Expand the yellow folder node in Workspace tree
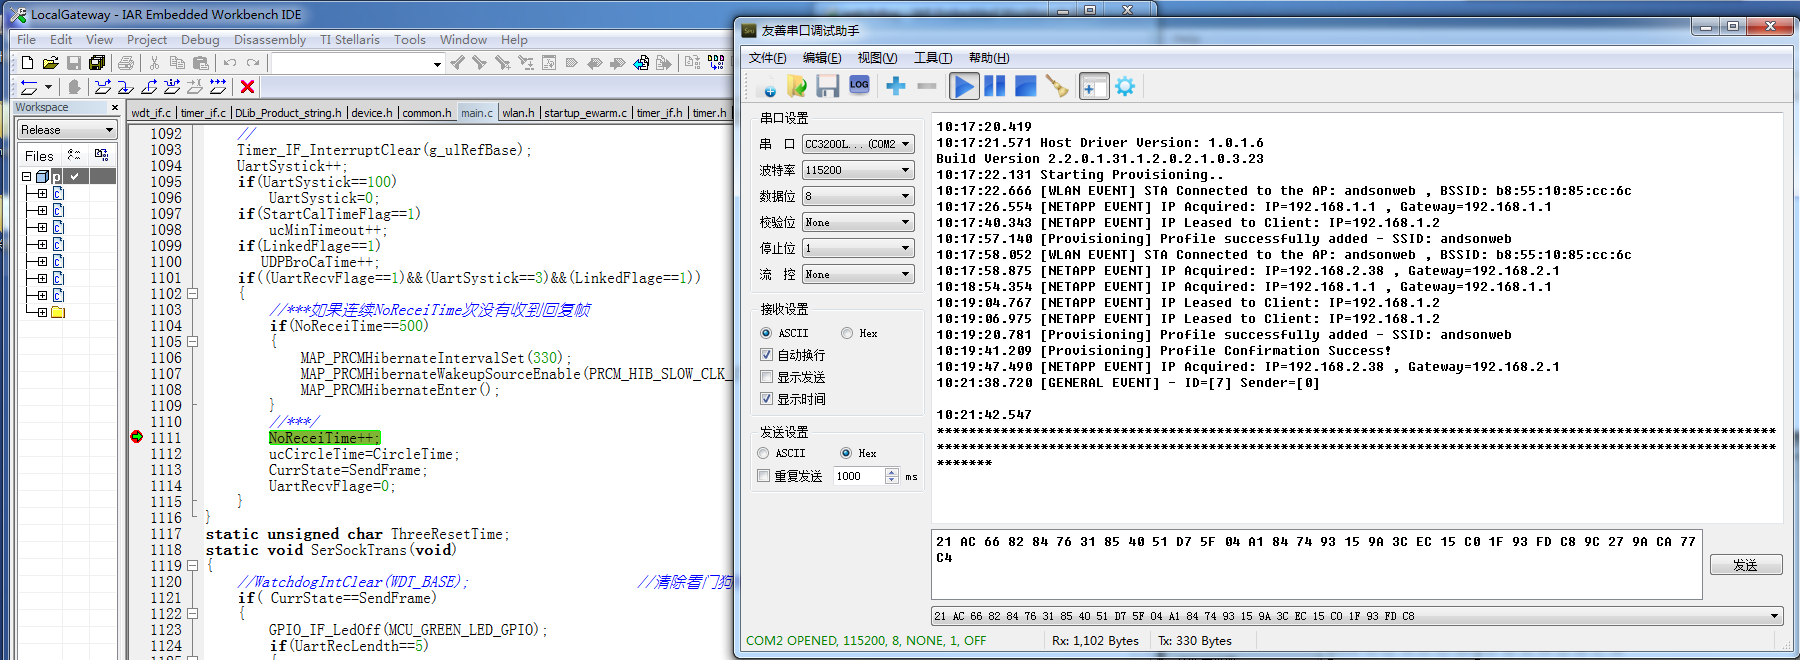This screenshot has height=660, width=1800. 42,312
